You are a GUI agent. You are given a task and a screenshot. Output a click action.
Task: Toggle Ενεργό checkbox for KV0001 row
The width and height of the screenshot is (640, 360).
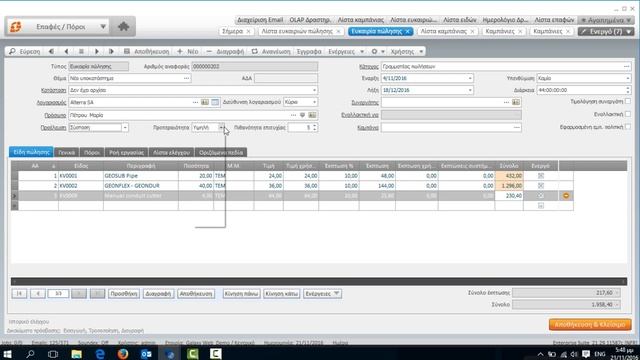pyautogui.click(x=541, y=176)
